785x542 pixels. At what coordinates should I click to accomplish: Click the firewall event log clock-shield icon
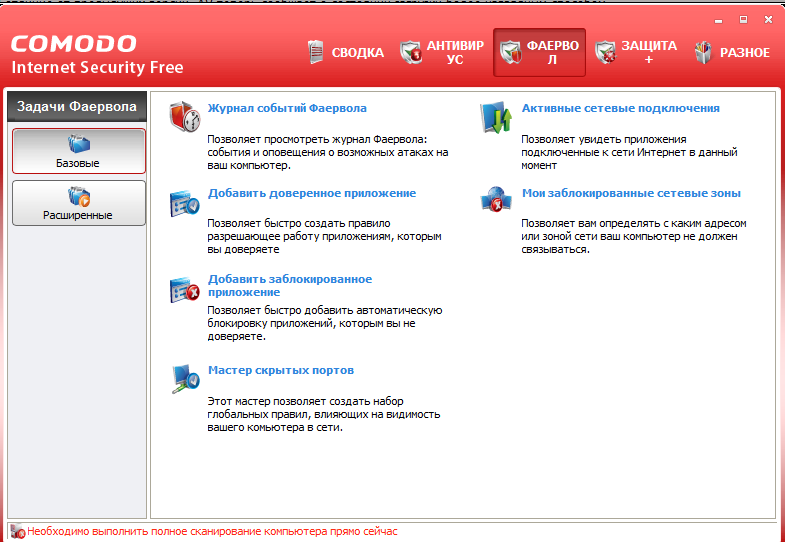185,116
